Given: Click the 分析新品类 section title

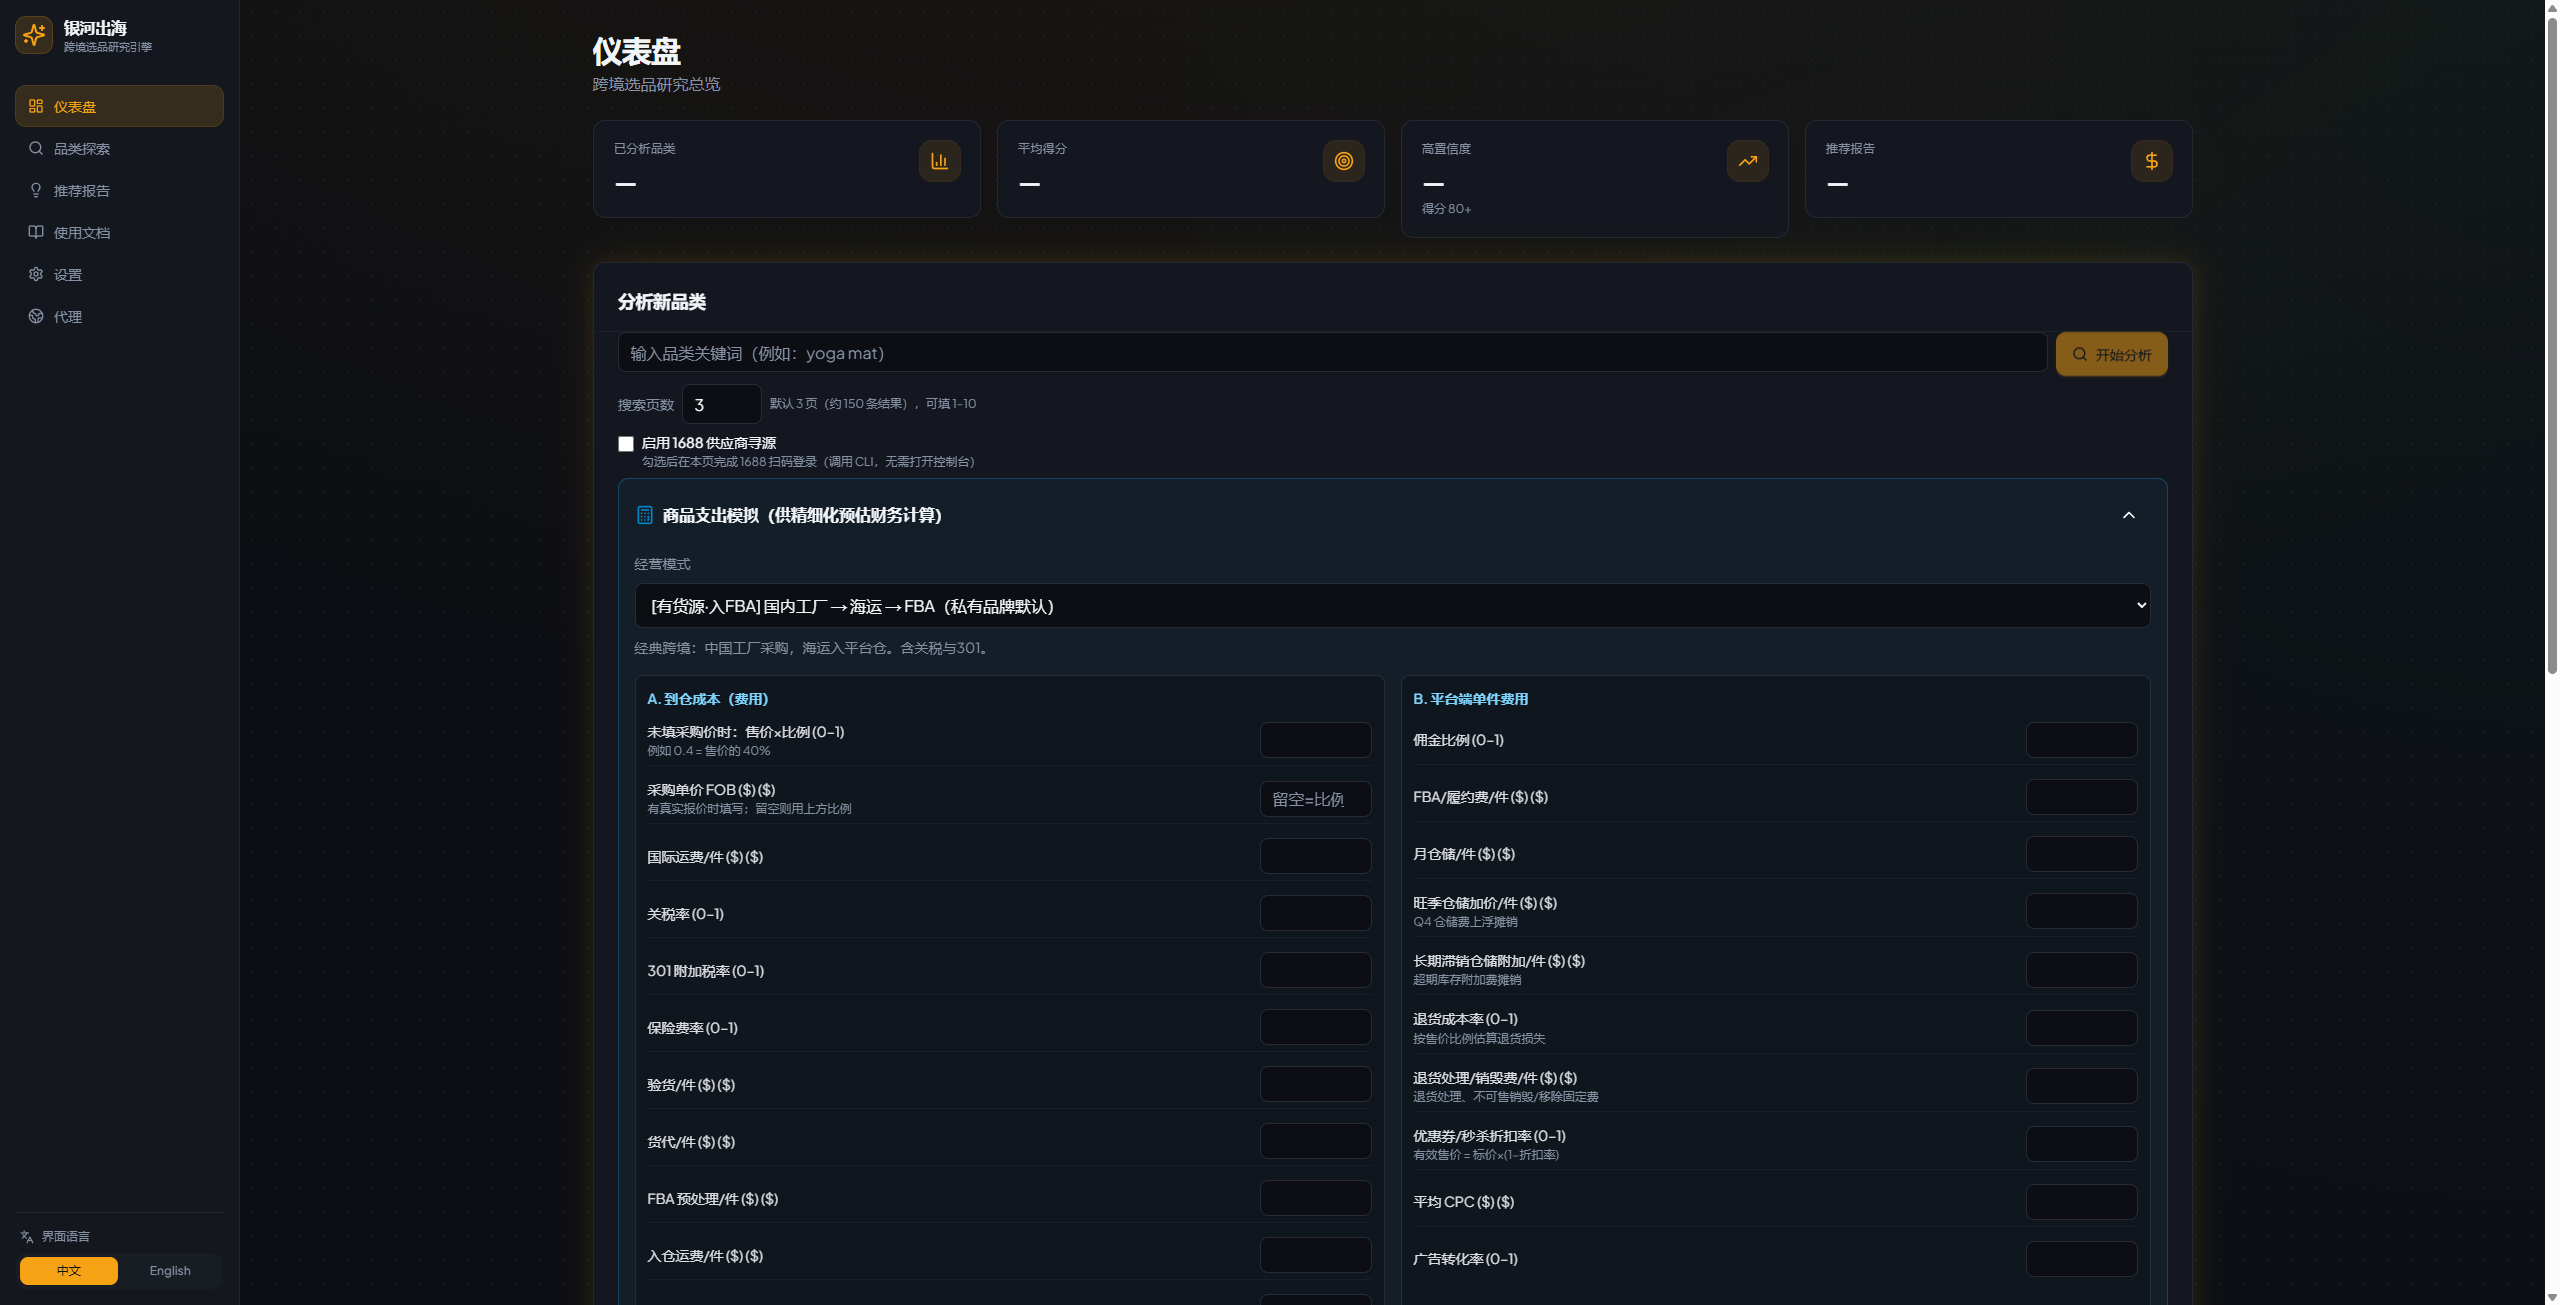Looking at the screenshot, I should pyautogui.click(x=662, y=302).
